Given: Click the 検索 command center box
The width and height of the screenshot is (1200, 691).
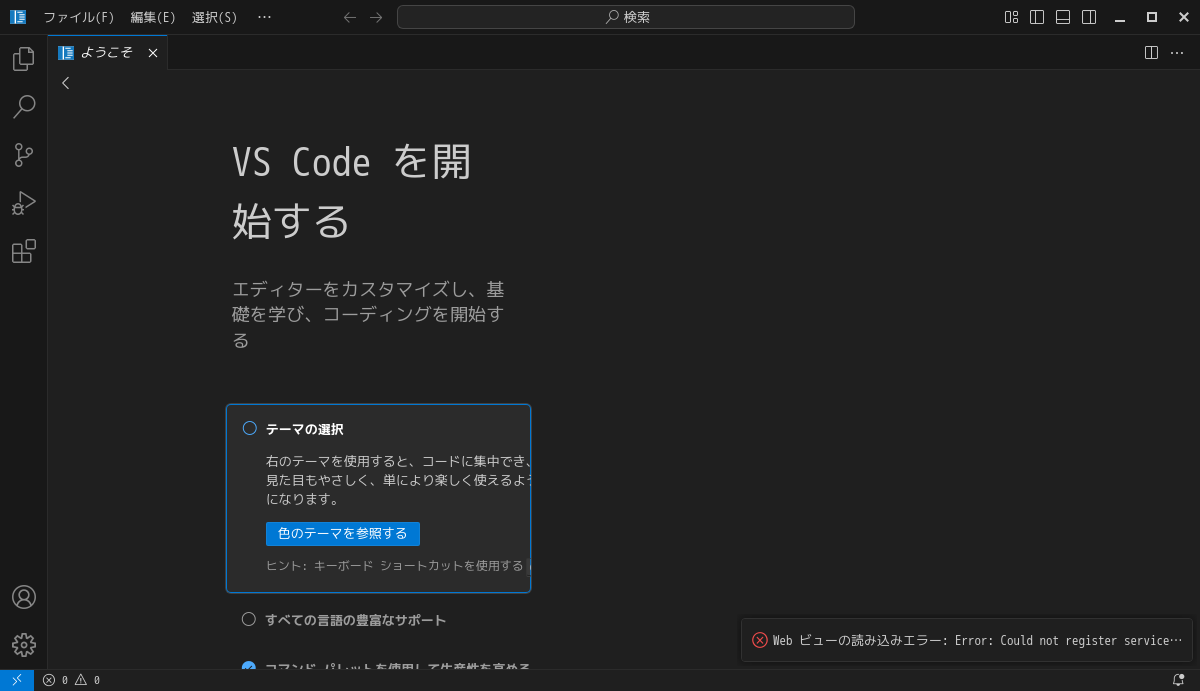Looking at the screenshot, I should [x=626, y=17].
